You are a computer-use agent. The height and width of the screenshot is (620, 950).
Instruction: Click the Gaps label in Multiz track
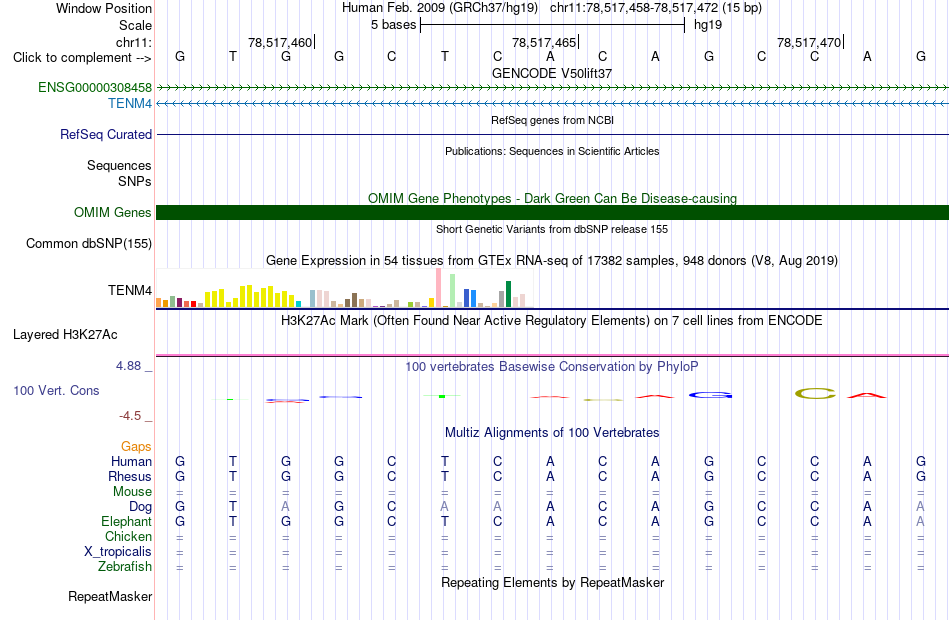click(136, 447)
